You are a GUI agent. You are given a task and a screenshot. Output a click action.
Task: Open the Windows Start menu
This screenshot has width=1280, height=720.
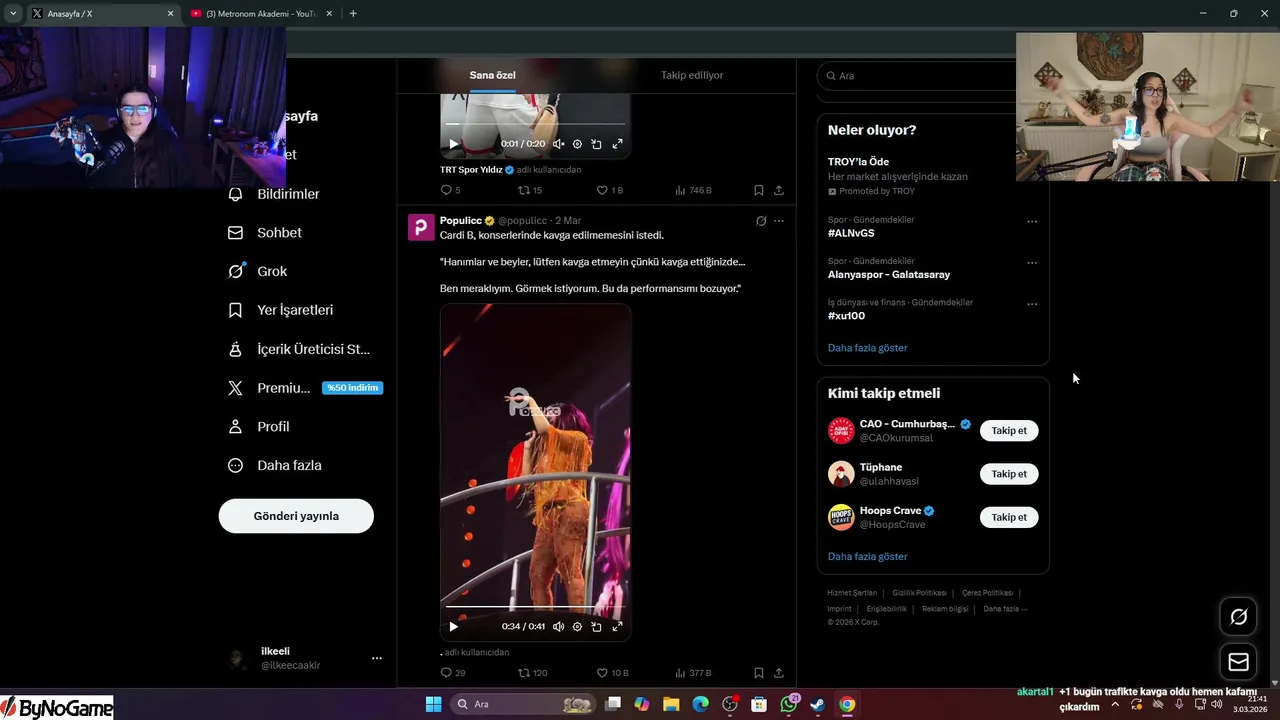click(433, 704)
